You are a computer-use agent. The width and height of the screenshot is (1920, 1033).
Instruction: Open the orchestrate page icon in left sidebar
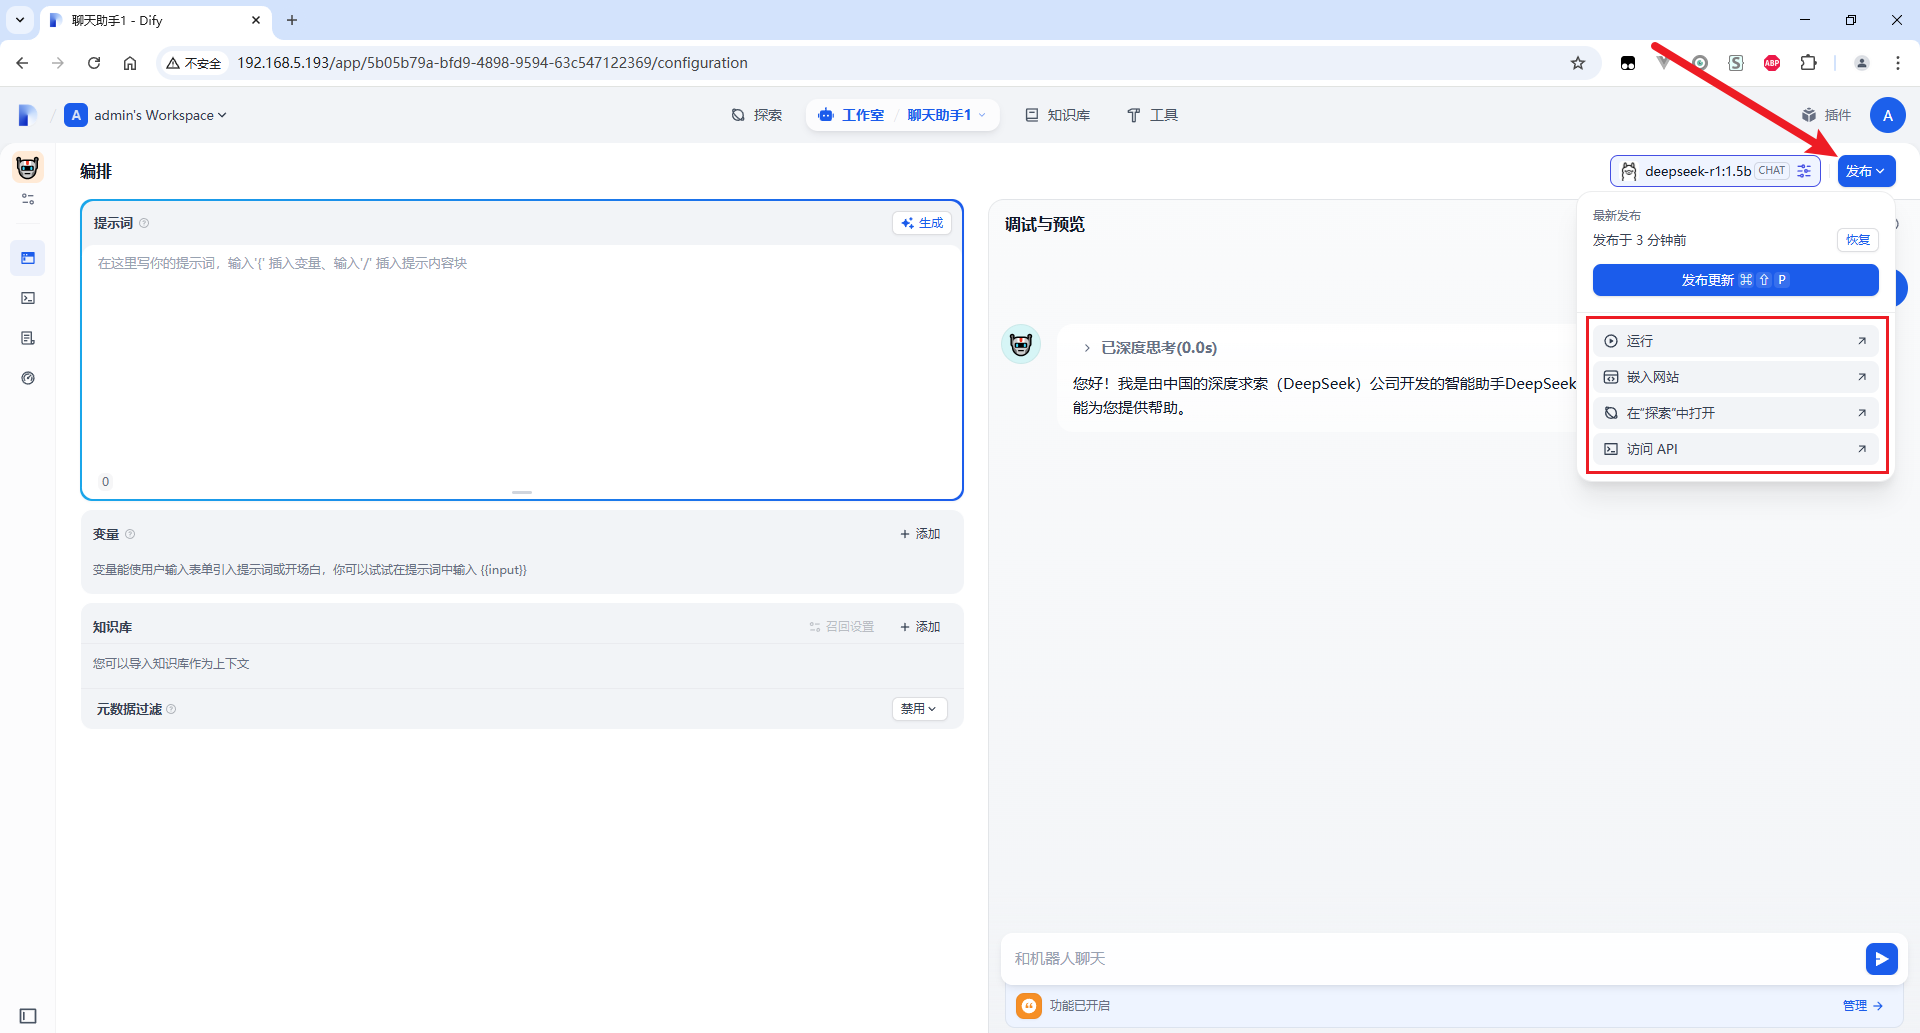[28, 258]
